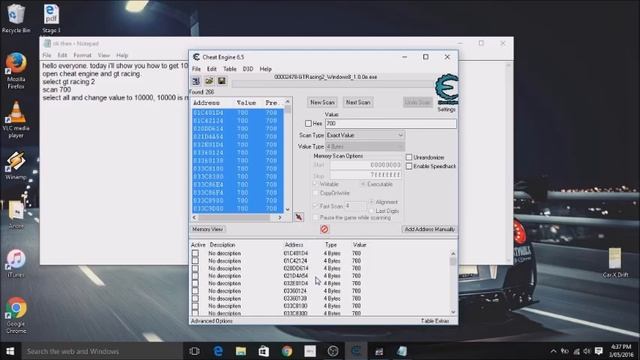640x360 pixels.
Task: Select the Winamp desktop shortcut
Action: coord(16,165)
